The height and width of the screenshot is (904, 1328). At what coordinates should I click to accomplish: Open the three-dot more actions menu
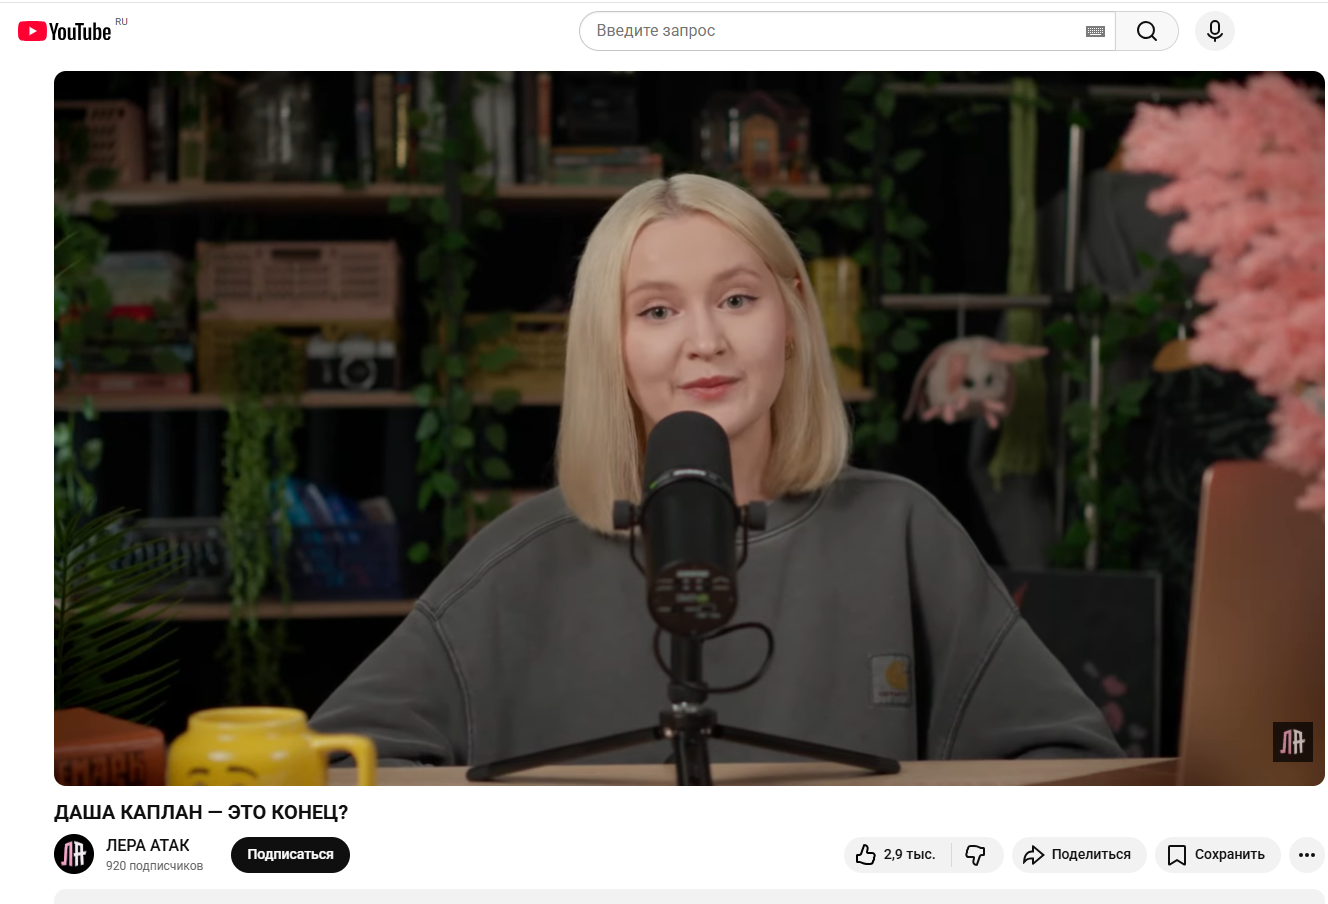[x=1307, y=855]
